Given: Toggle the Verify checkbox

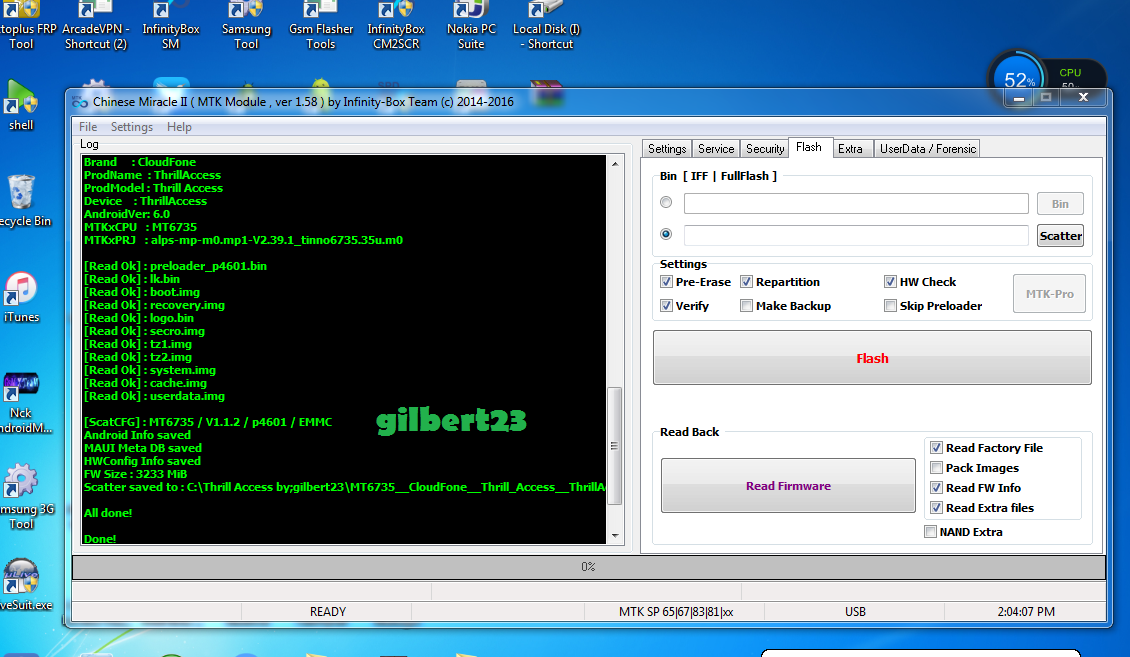Looking at the screenshot, I should [x=666, y=305].
